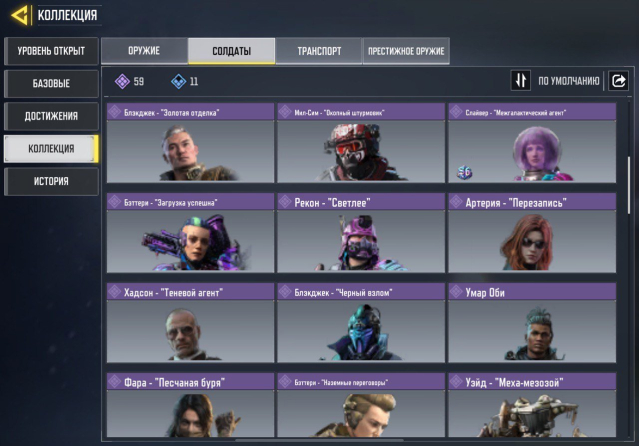Open the ДОСТИЖЕНИЯ section

pos(51,116)
